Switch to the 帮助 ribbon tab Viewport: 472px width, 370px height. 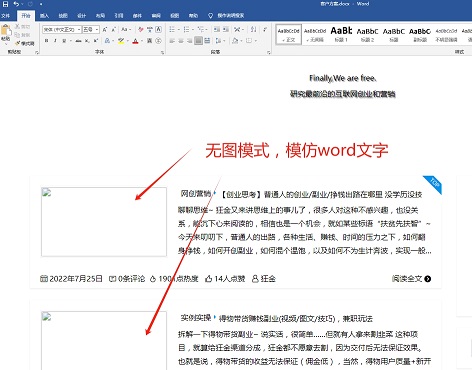tap(193, 16)
